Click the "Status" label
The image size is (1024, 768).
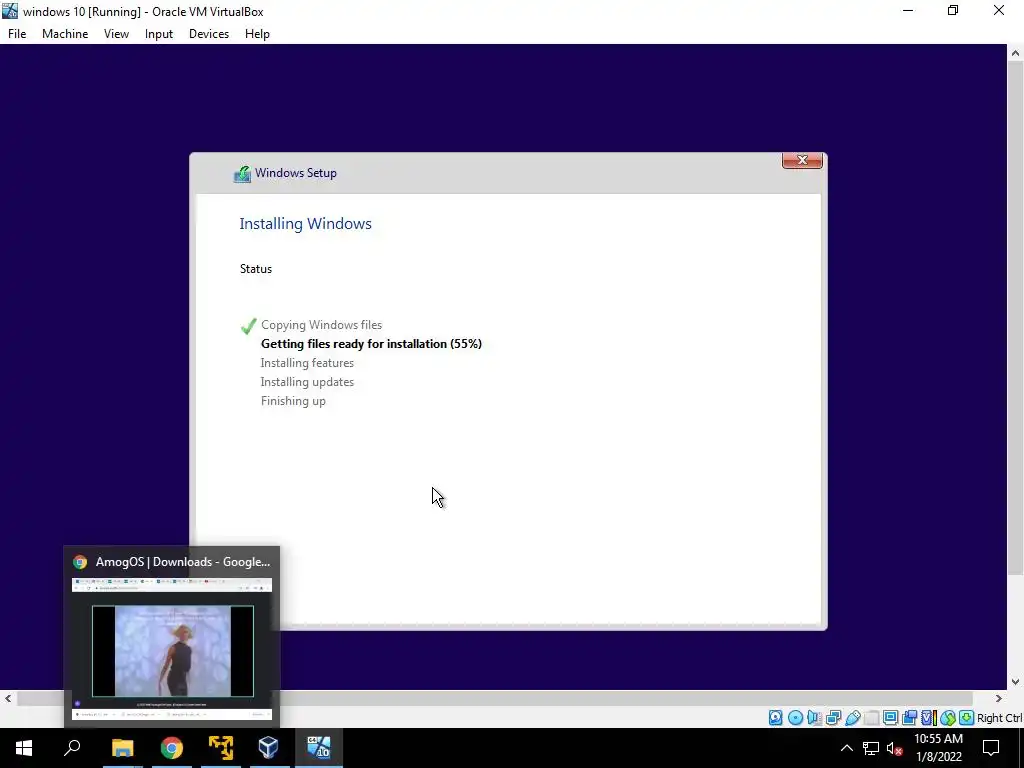point(255,268)
